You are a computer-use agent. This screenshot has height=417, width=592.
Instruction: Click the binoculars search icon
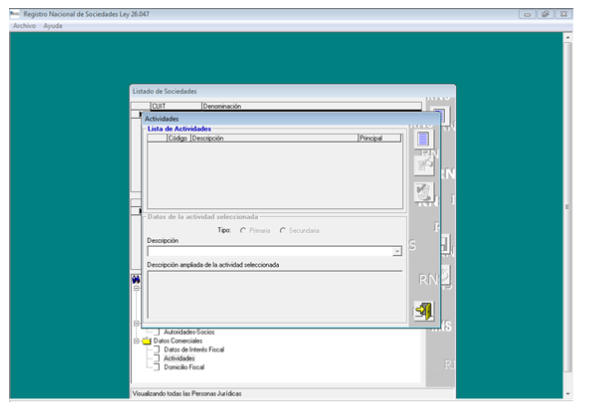tap(136, 280)
